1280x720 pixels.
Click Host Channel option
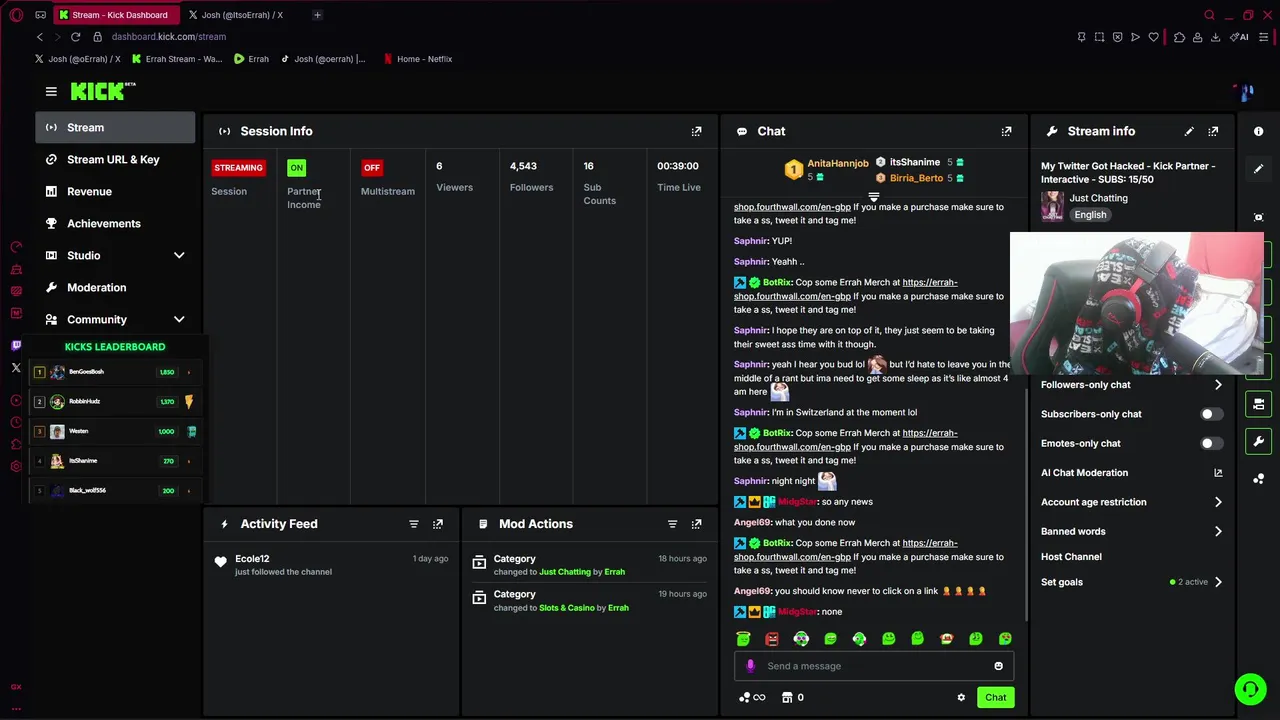click(1071, 557)
